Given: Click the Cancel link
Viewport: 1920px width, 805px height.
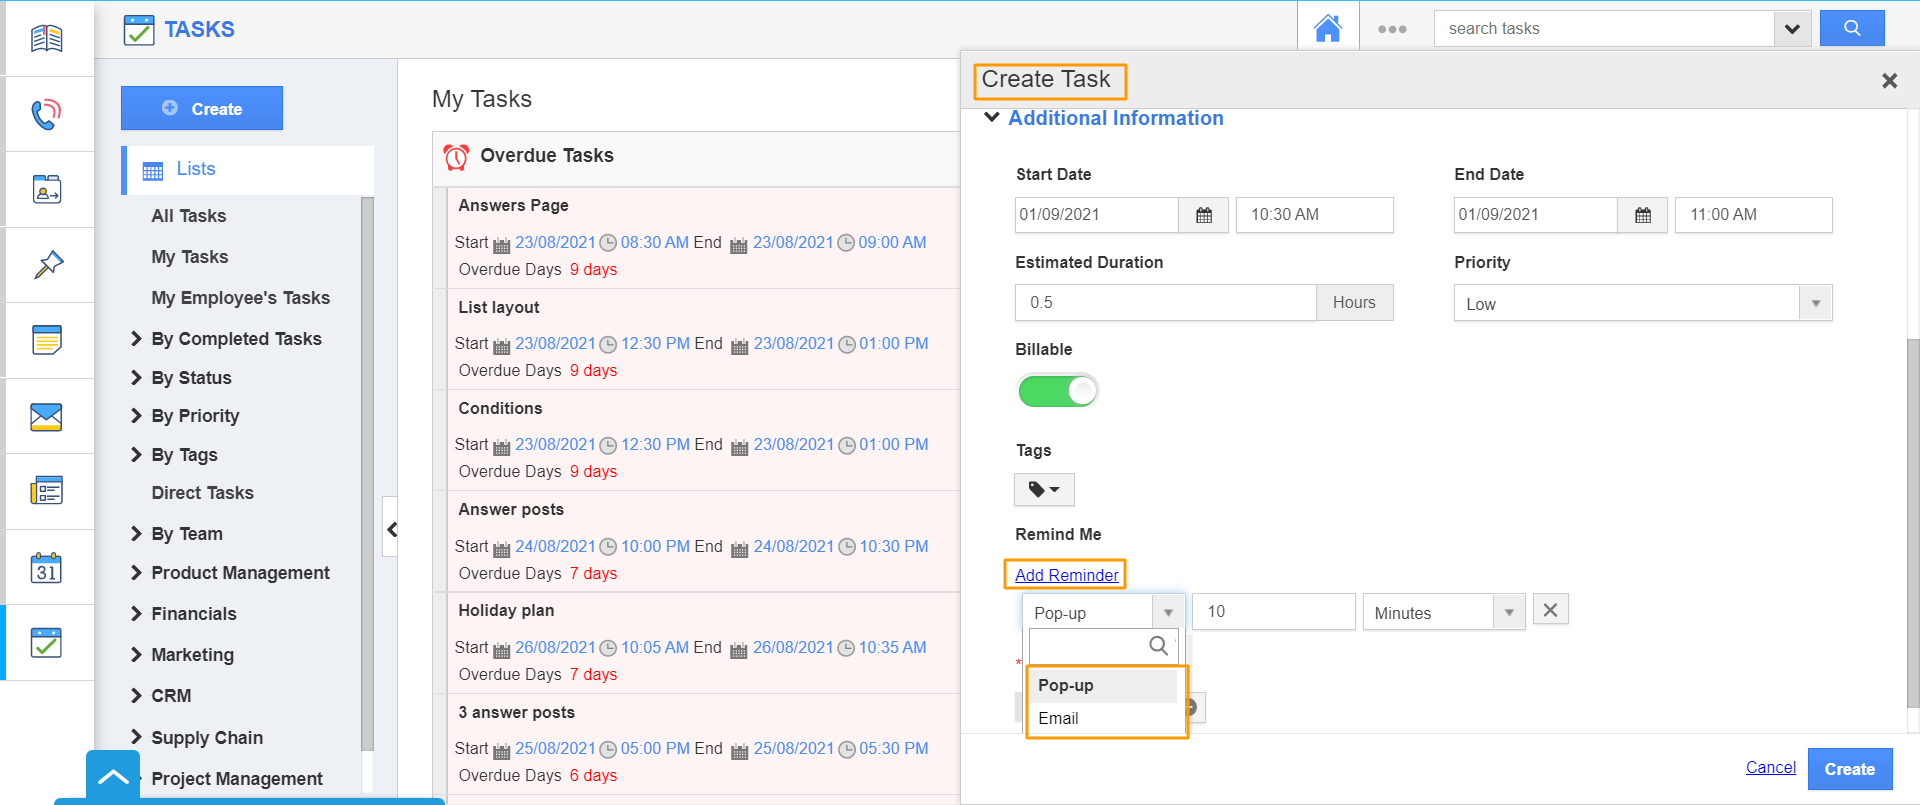Looking at the screenshot, I should 1770,767.
